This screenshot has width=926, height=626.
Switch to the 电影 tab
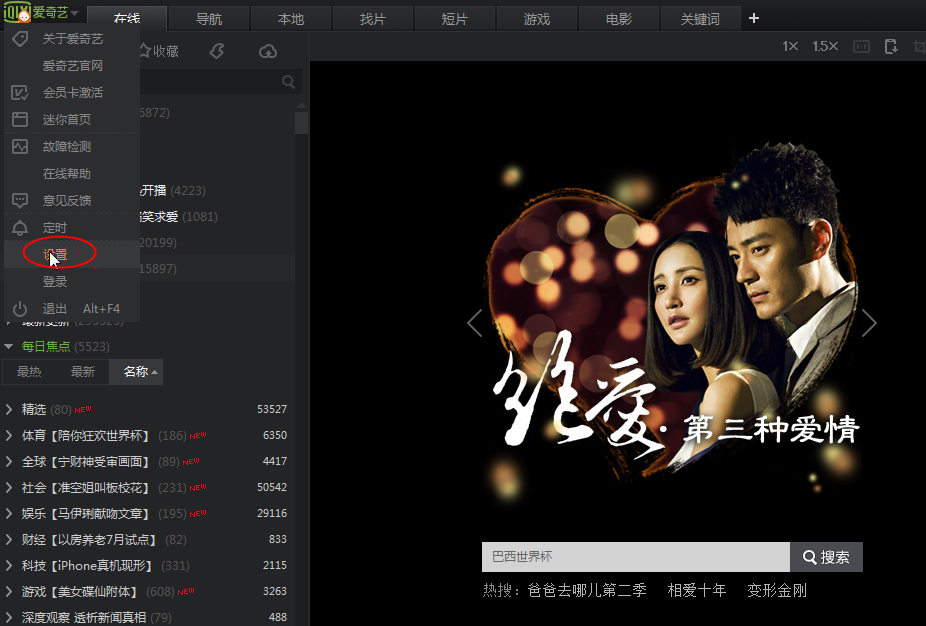pos(619,19)
